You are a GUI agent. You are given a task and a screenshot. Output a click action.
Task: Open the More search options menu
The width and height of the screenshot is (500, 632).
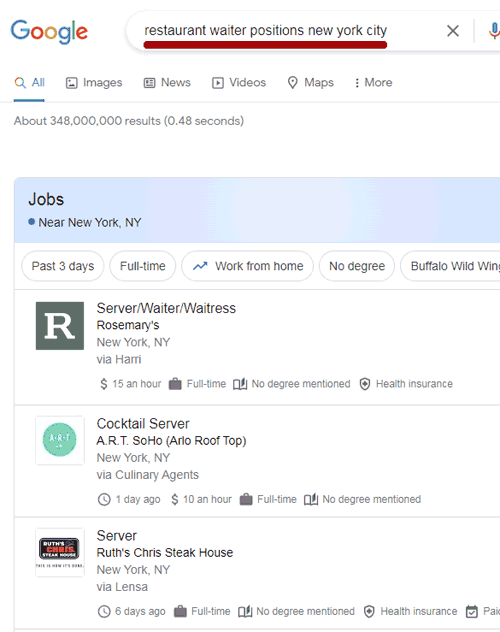373,83
